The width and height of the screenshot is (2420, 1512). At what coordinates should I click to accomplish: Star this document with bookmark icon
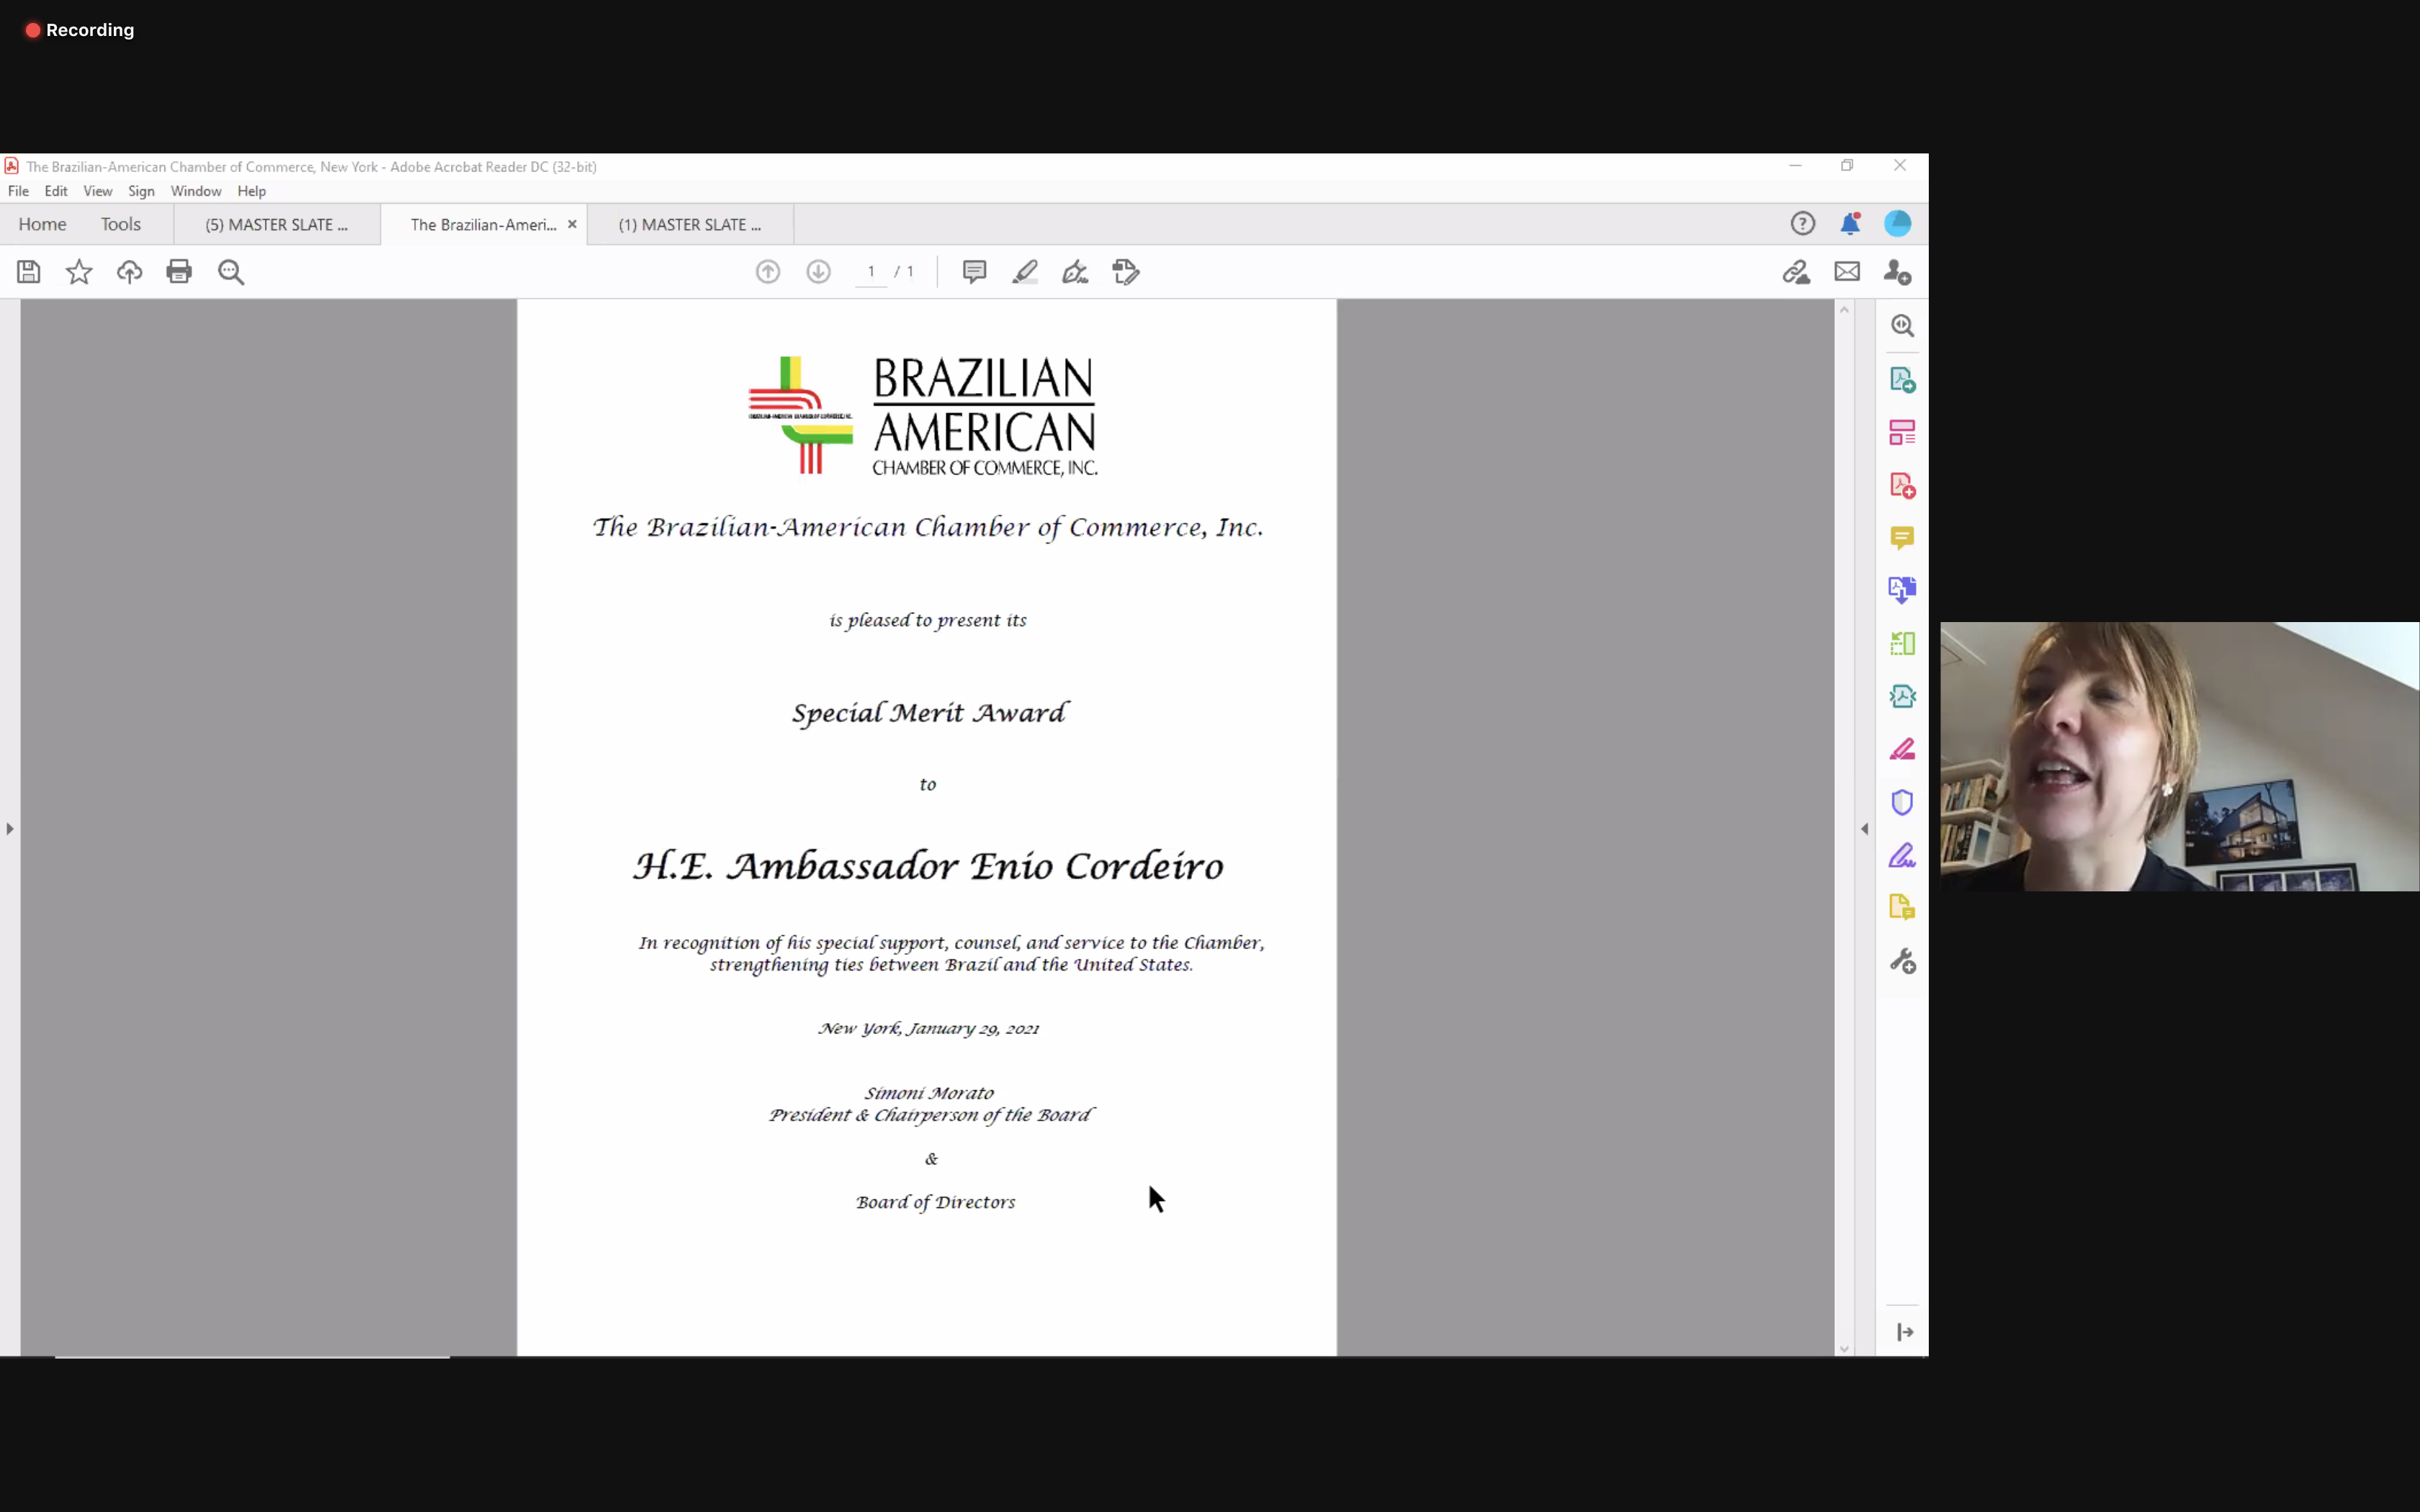tap(79, 272)
